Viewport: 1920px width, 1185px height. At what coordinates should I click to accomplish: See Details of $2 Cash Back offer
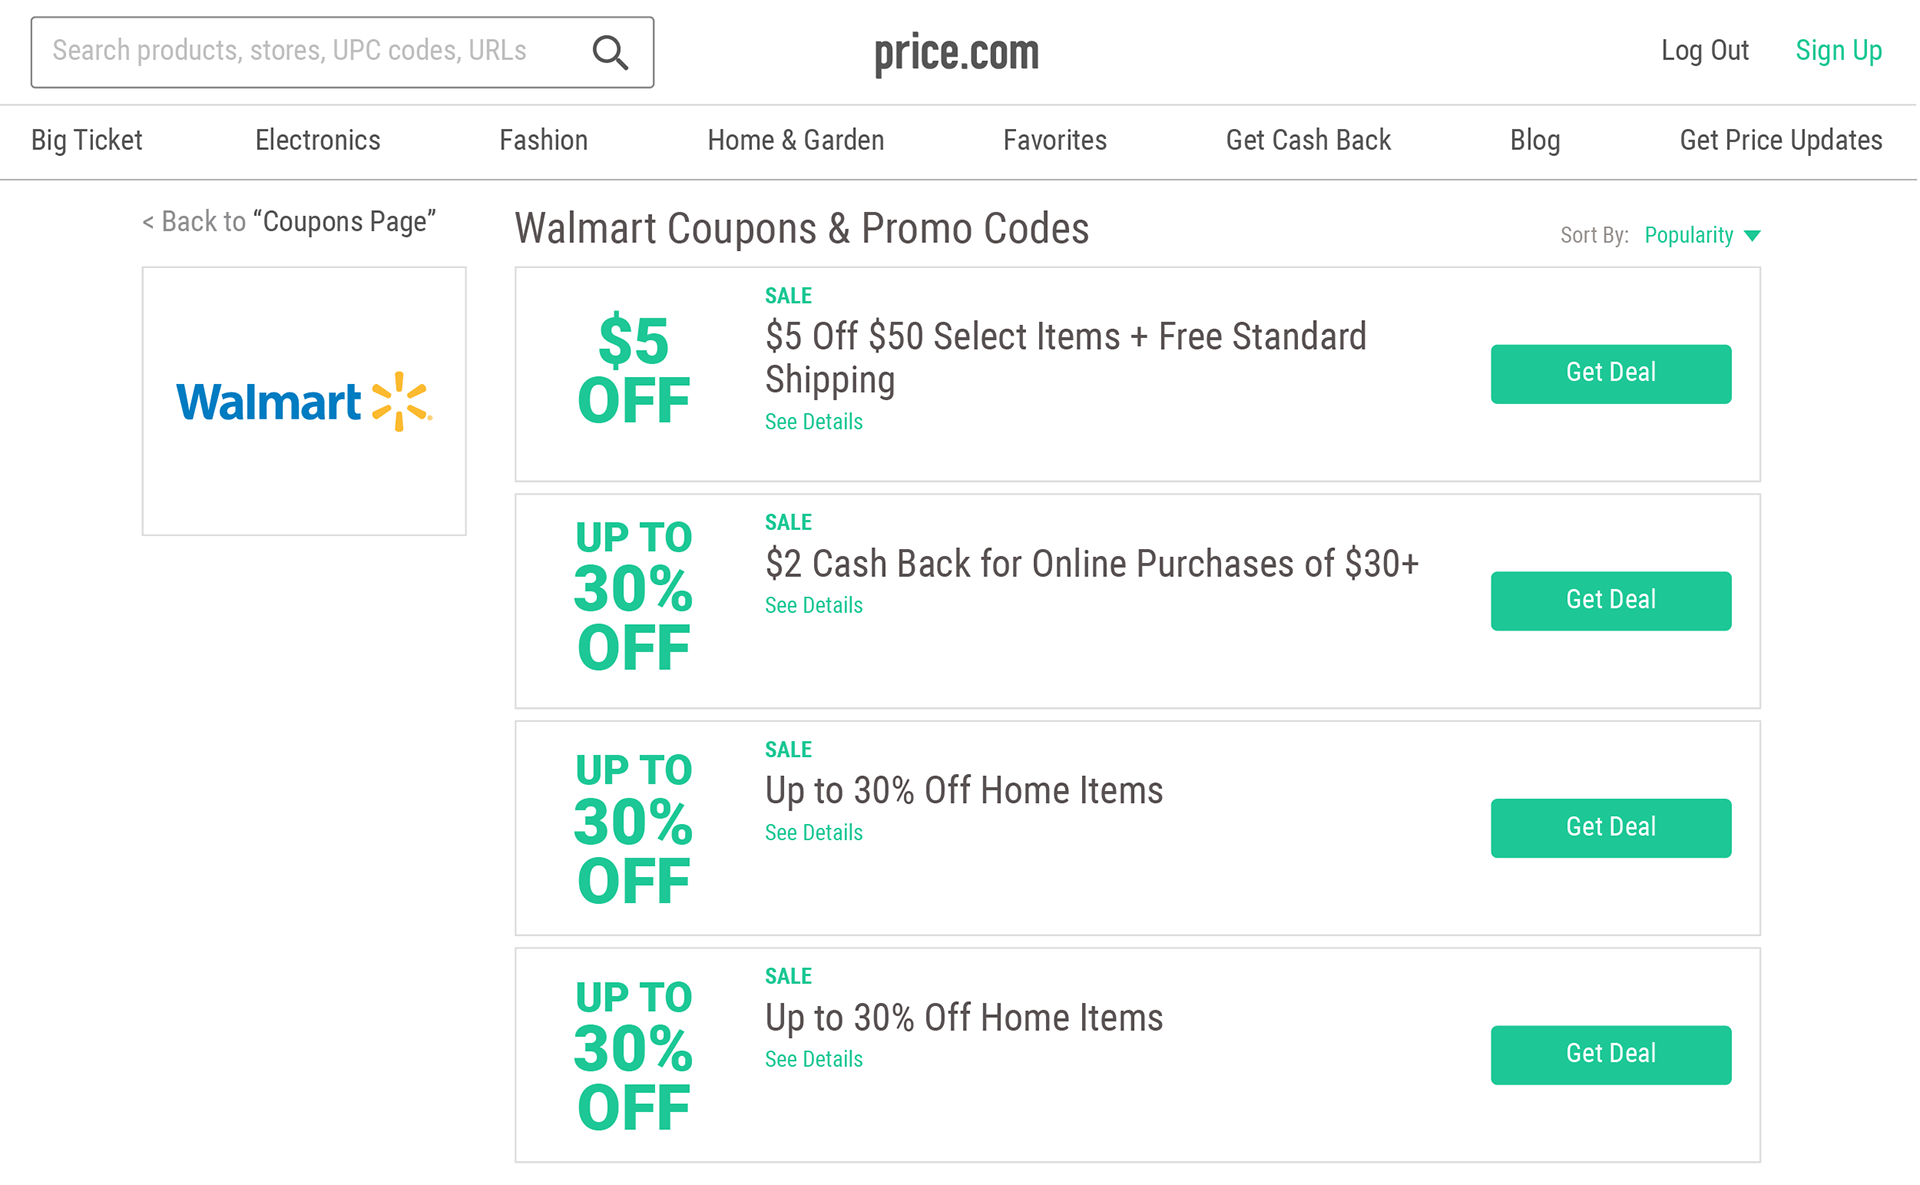(814, 606)
